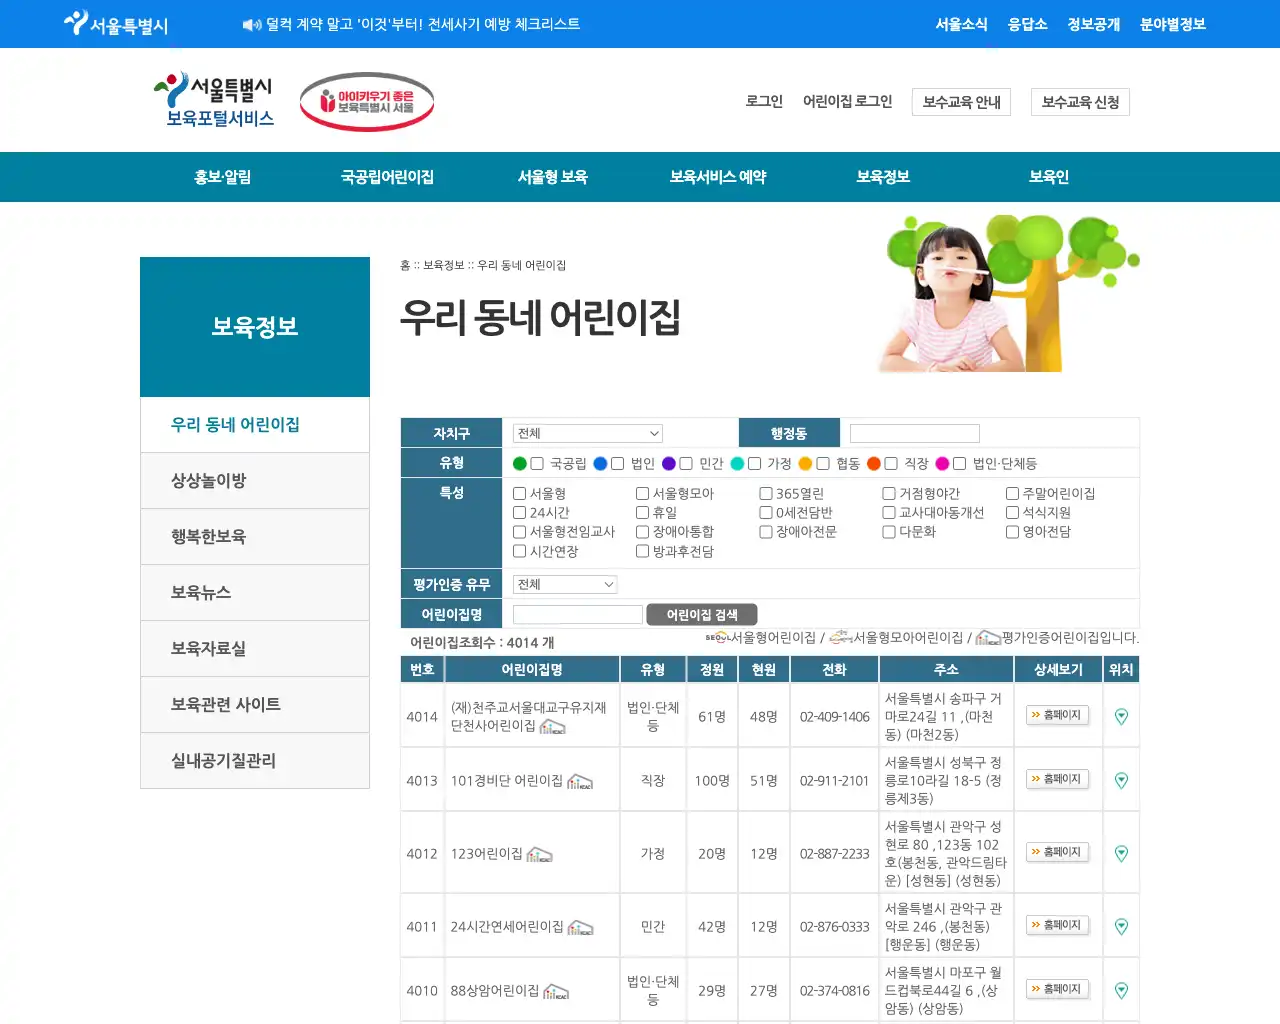
Task: Click the 평가인증 house icon next to 123어린이집
Action: point(539,856)
